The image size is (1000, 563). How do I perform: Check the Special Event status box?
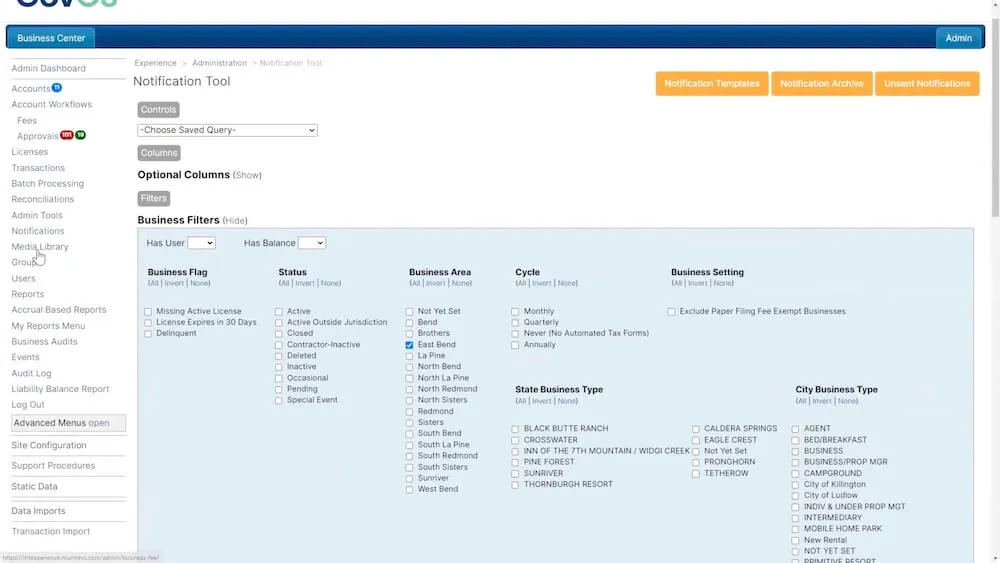coord(279,400)
